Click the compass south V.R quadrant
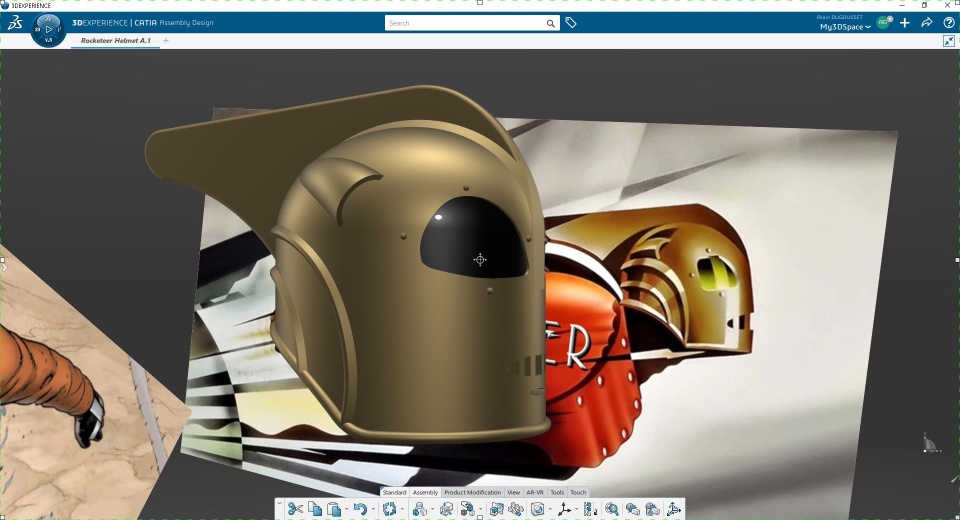Screen dimensions: 960x520 48,40
